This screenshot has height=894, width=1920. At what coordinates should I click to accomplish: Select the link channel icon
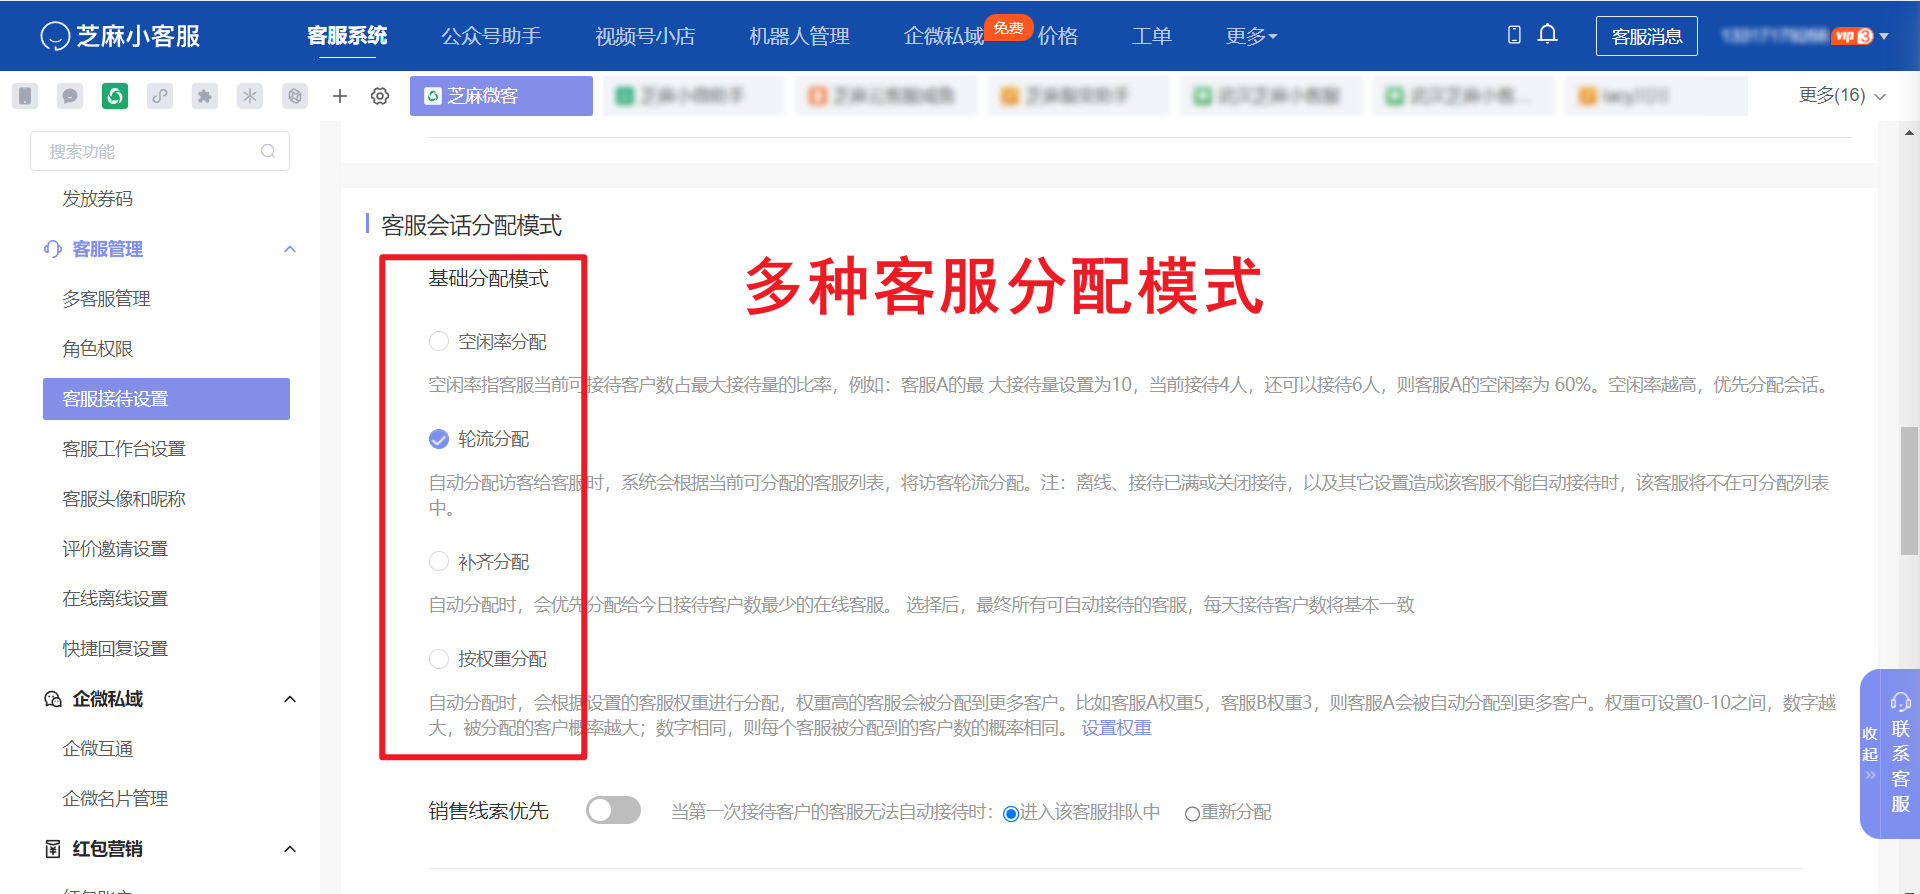(160, 96)
